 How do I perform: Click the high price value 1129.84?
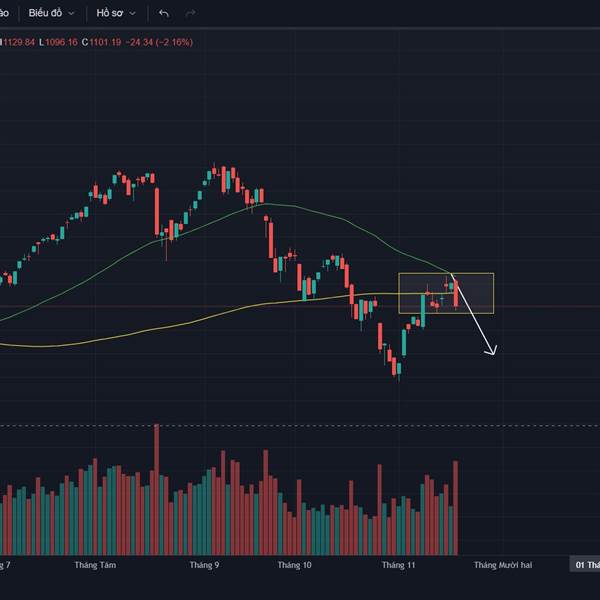coord(18,42)
